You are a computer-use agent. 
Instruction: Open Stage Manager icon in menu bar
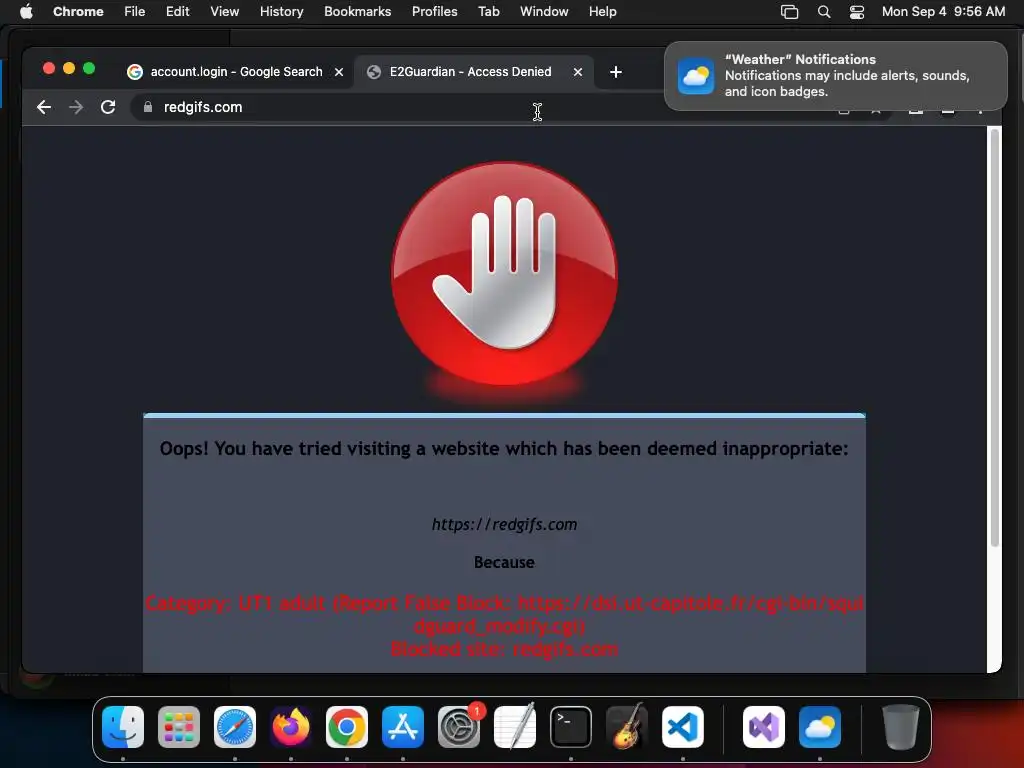click(790, 12)
